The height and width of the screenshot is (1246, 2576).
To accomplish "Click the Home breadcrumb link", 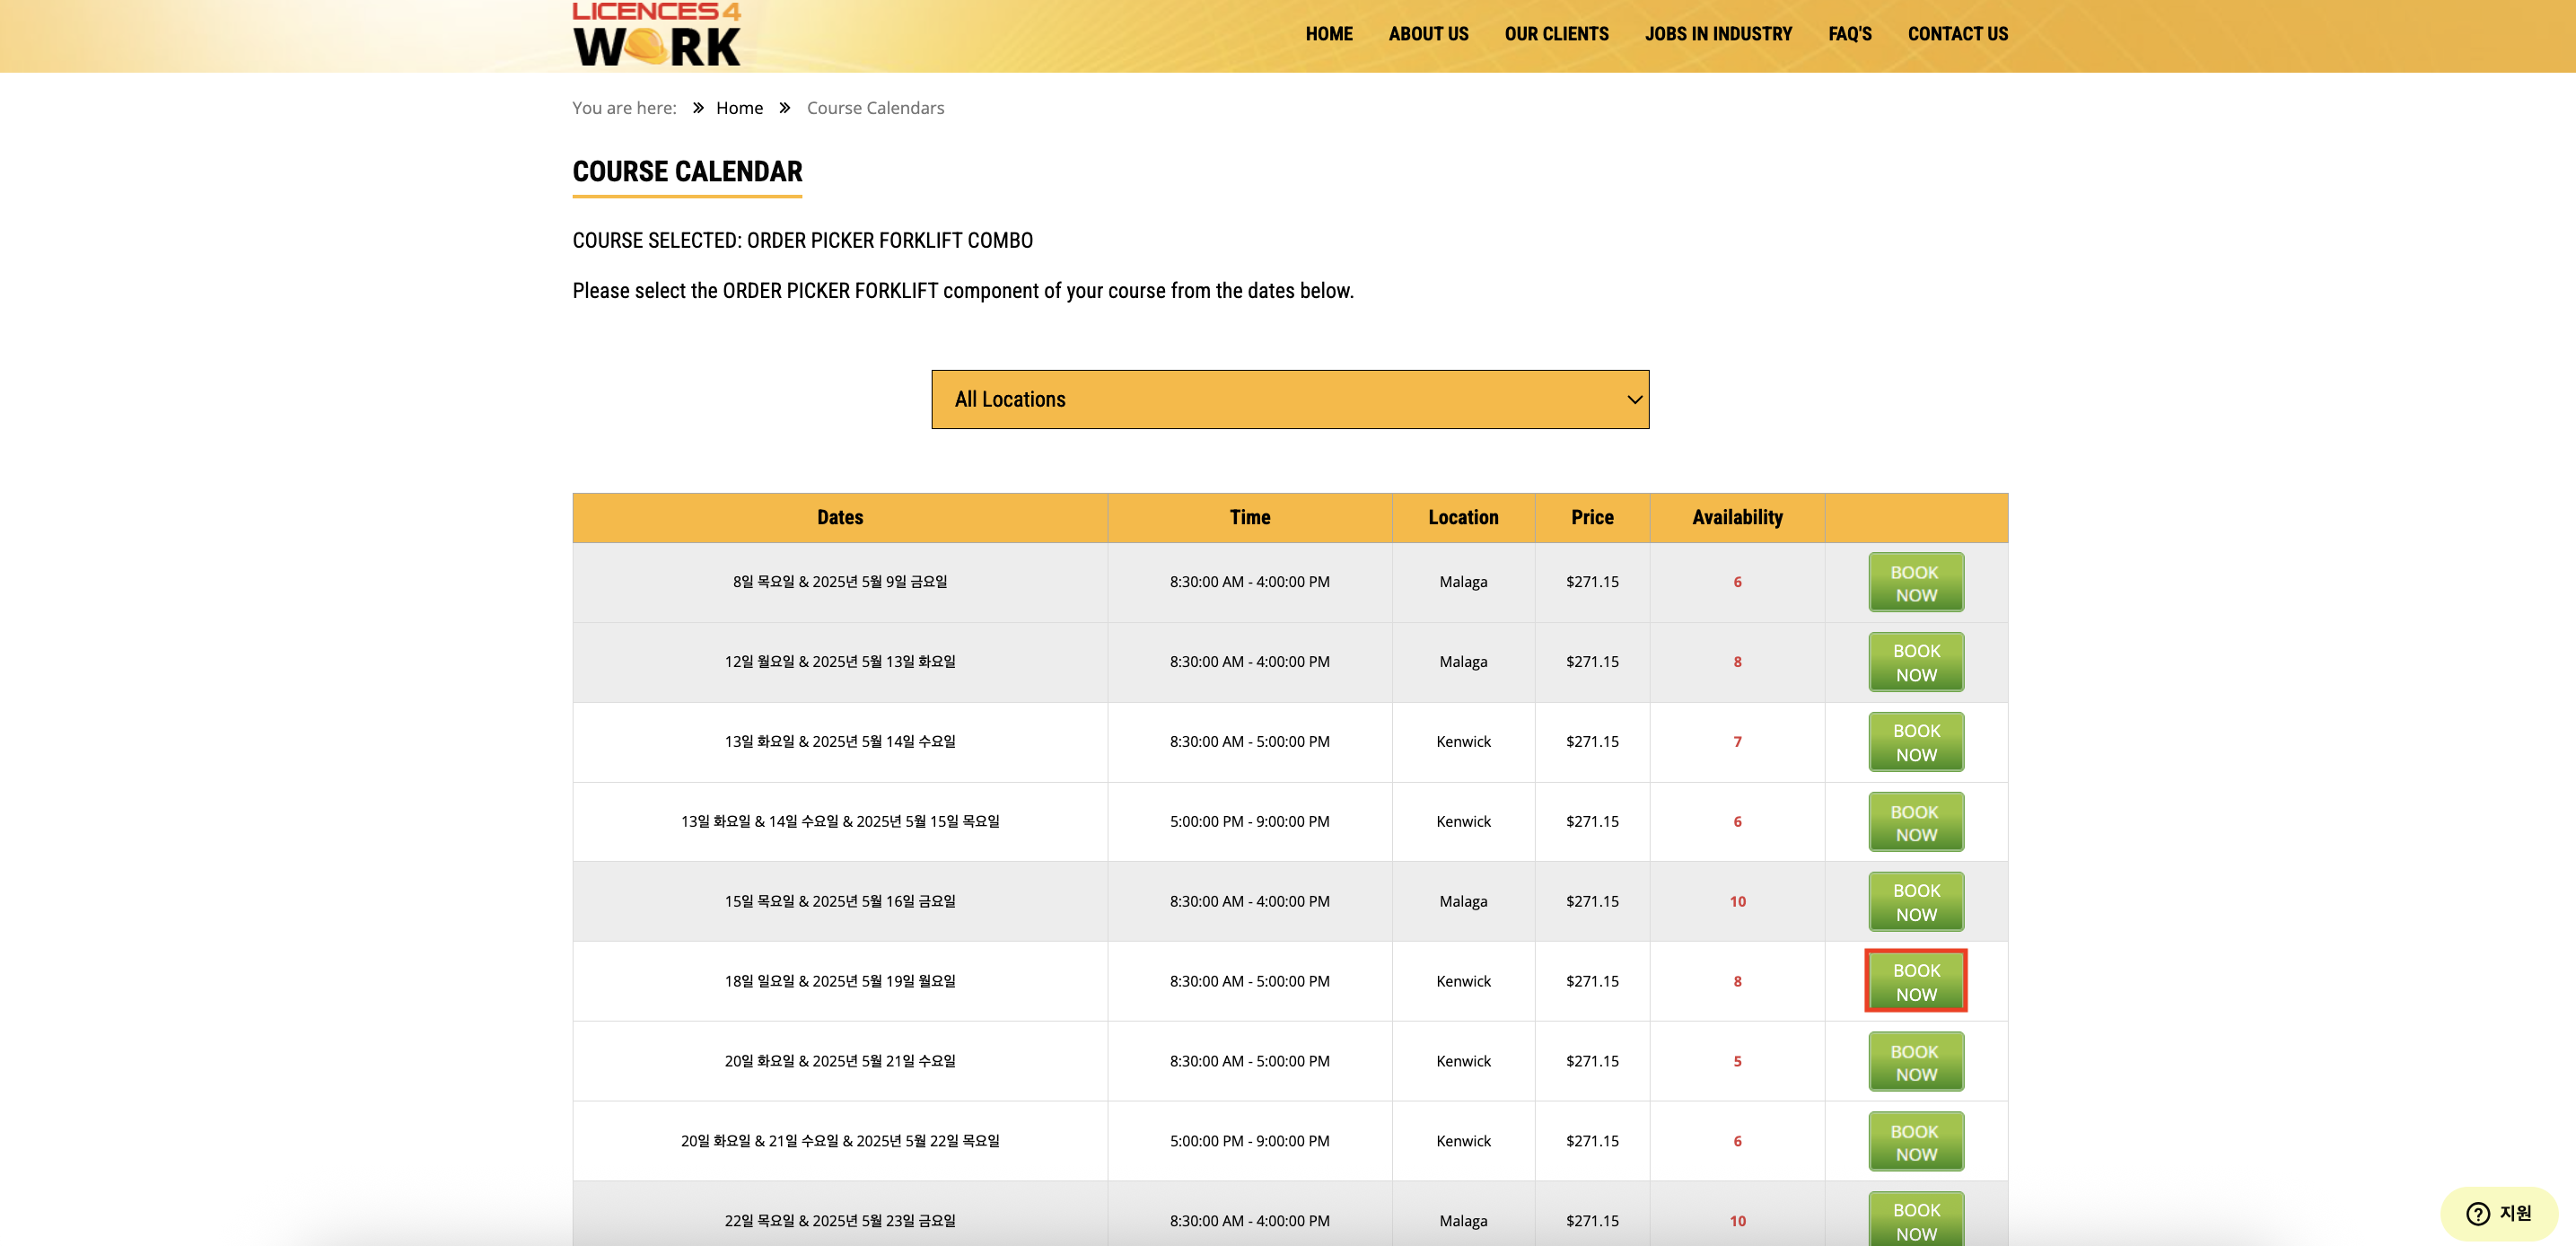I will click(739, 108).
